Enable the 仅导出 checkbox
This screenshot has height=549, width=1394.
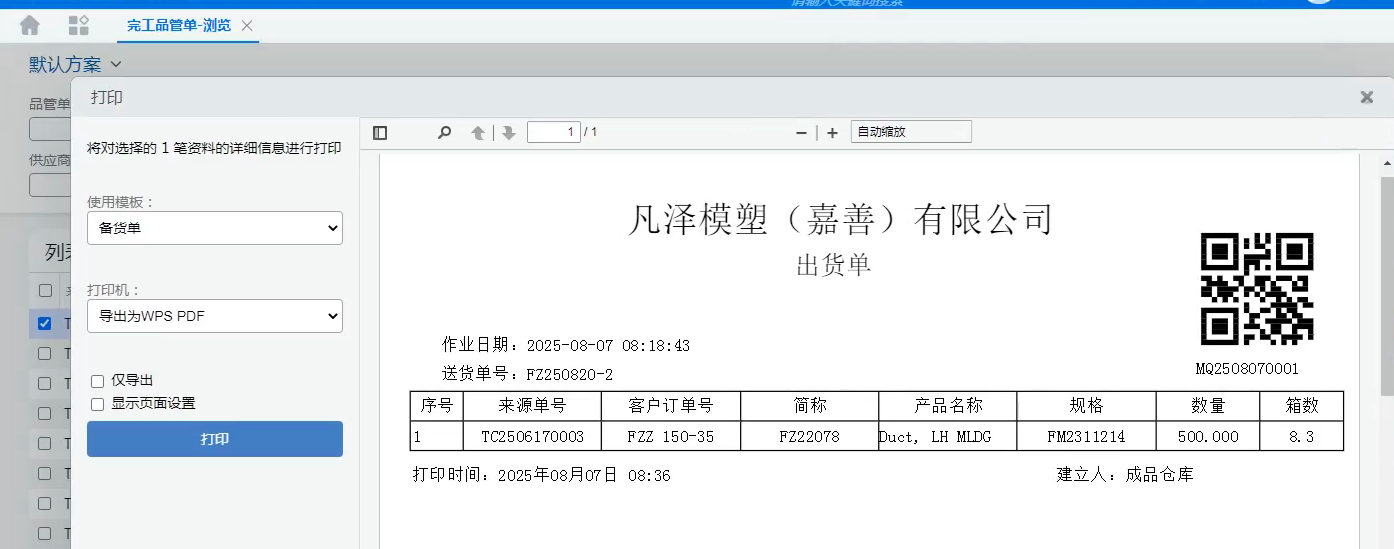[x=98, y=381]
